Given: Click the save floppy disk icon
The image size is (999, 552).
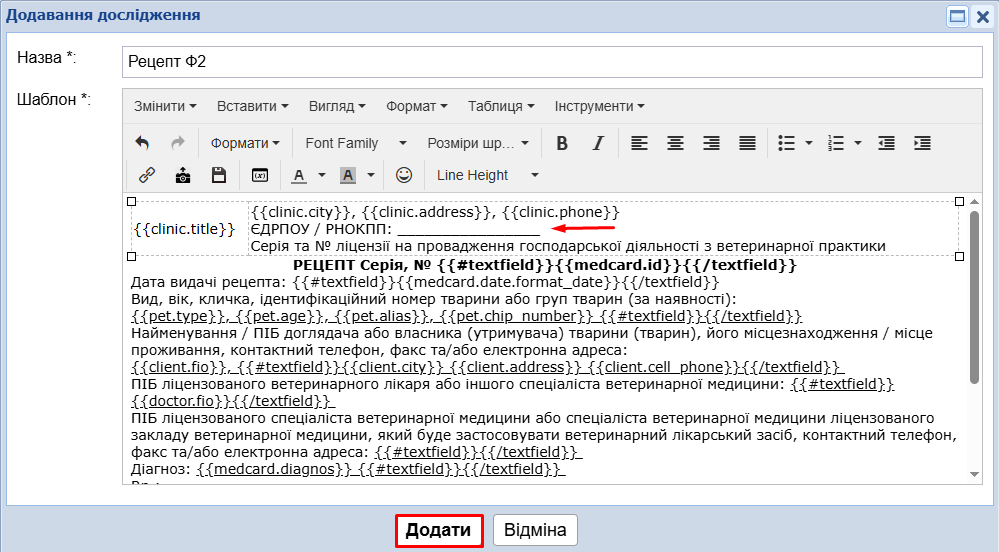Looking at the screenshot, I should click(x=219, y=175).
